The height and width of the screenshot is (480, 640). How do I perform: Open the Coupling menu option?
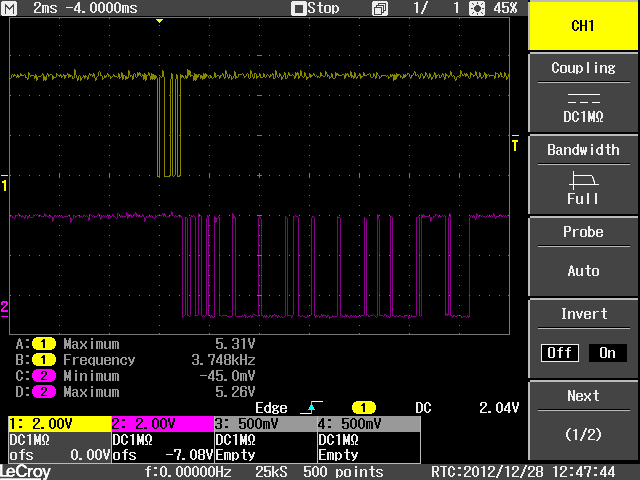point(583,93)
